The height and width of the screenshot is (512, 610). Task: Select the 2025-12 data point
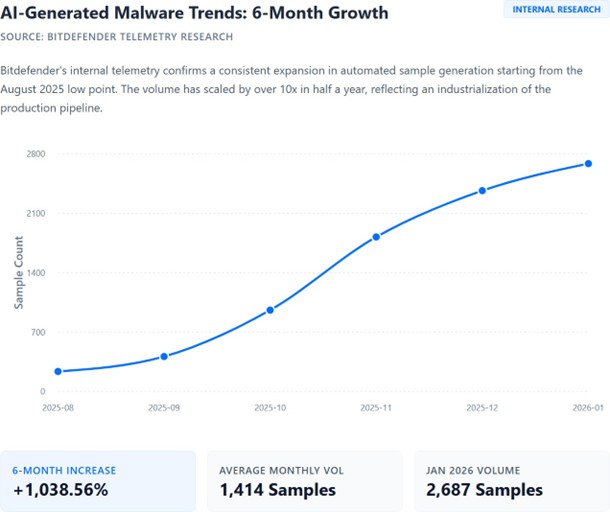482,190
